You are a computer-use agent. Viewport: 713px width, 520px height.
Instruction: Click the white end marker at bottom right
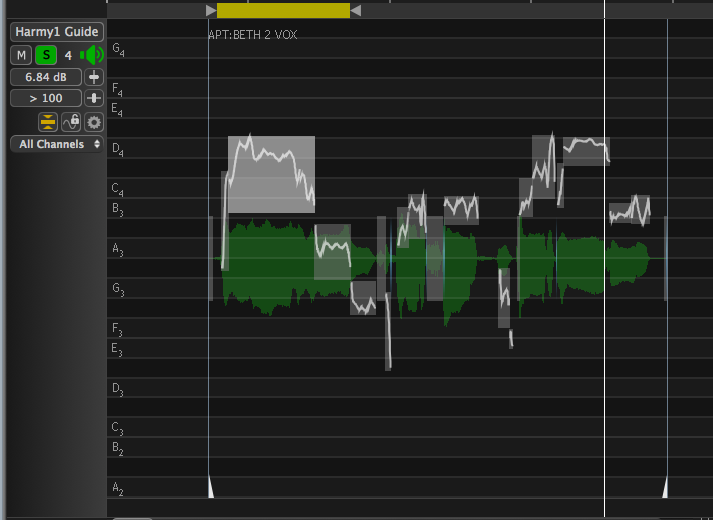click(x=664, y=487)
